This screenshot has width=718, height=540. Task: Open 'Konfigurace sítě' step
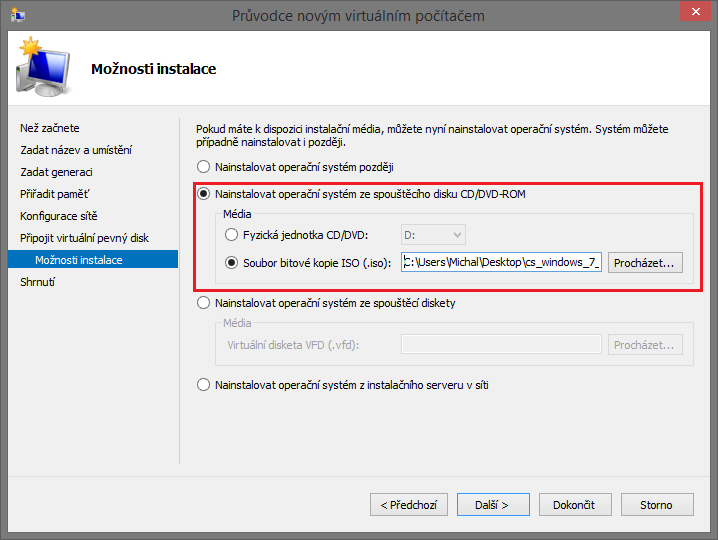pyautogui.click(x=59, y=216)
